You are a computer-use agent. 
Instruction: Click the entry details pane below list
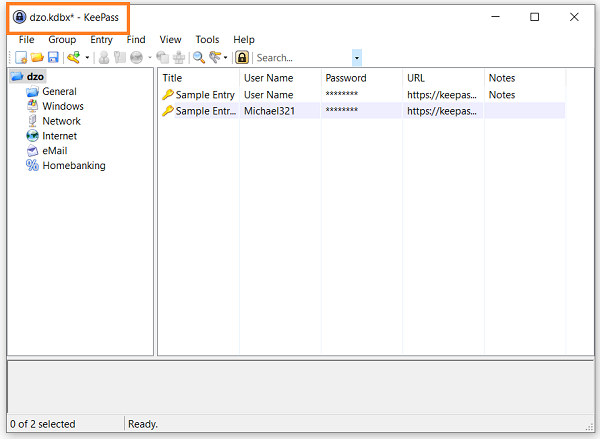[300, 387]
